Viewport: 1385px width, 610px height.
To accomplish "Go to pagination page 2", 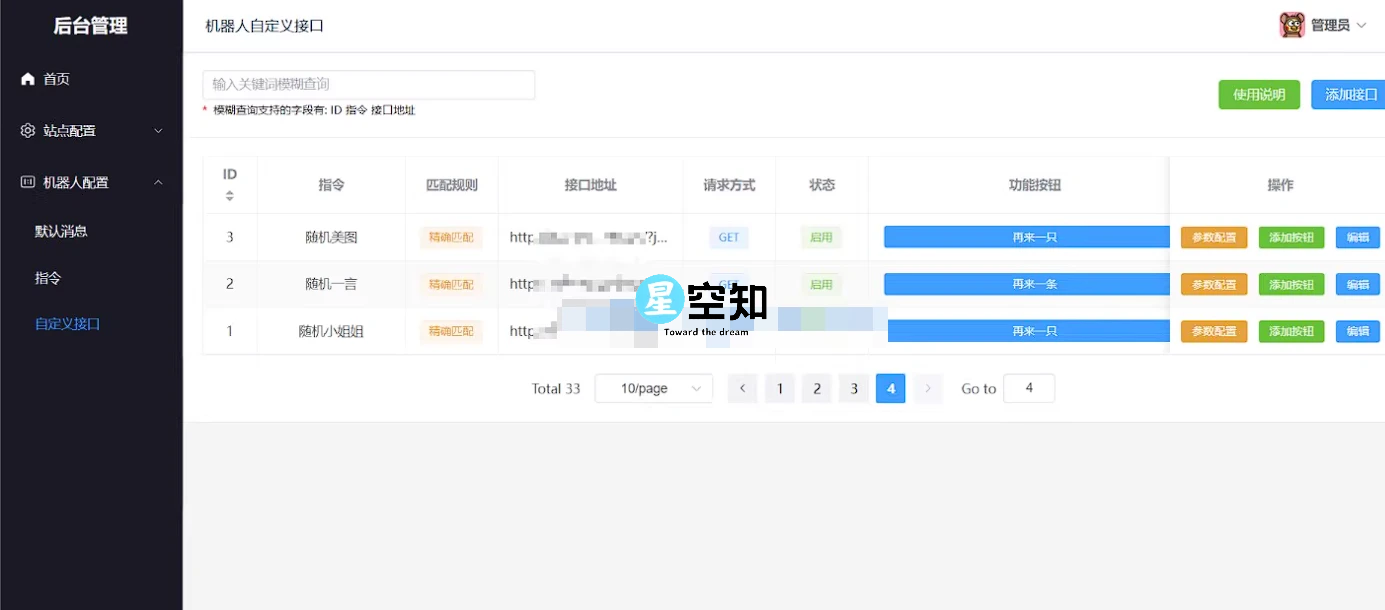I will pyautogui.click(x=817, y=388).
